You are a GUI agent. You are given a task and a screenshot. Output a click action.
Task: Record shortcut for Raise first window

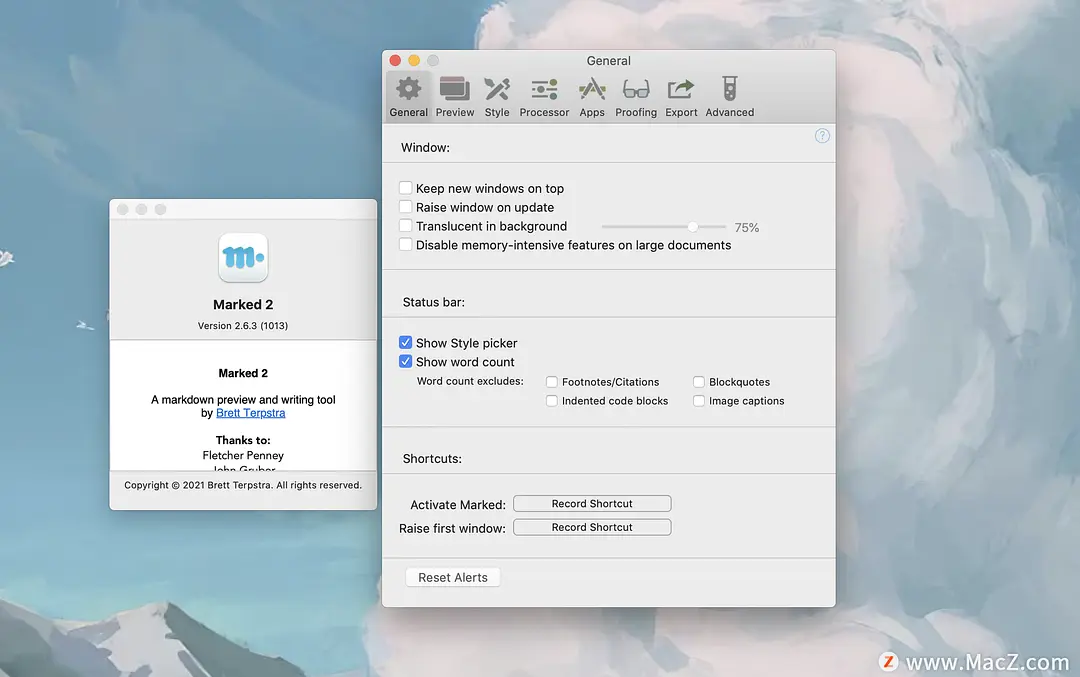coord(592,527)
